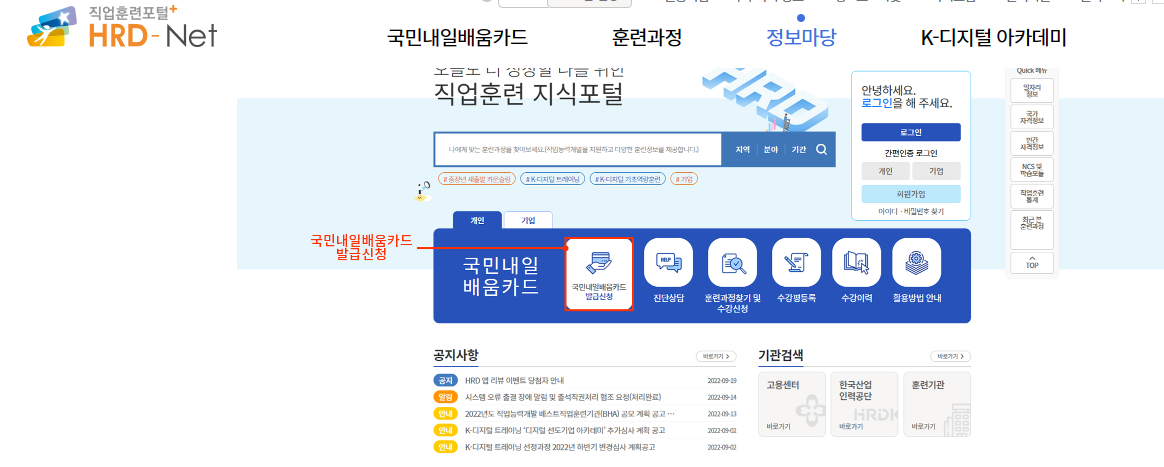The height and width of the screenshot is (467, 1164).
Task: Click 바로가기 next to 기관검색
Action: (950, 356)
